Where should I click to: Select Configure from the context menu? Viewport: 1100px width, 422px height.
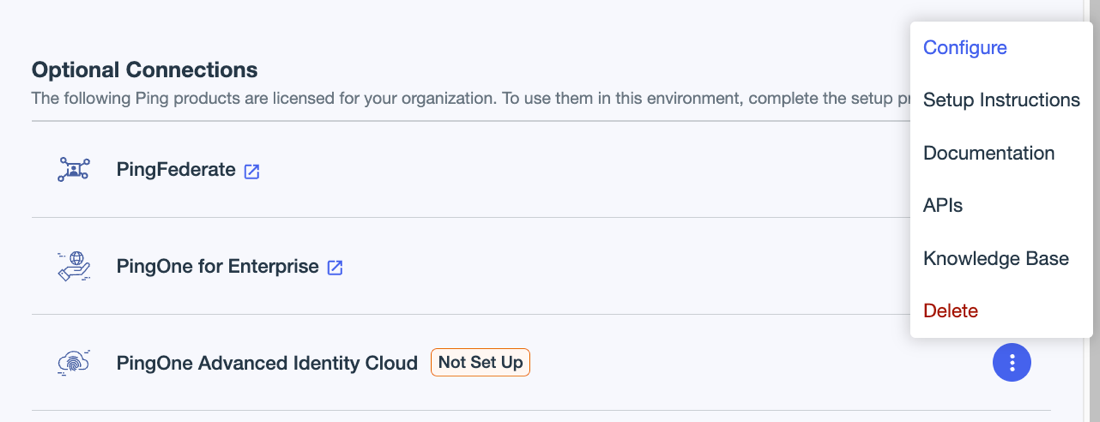(x=965, y=48)
